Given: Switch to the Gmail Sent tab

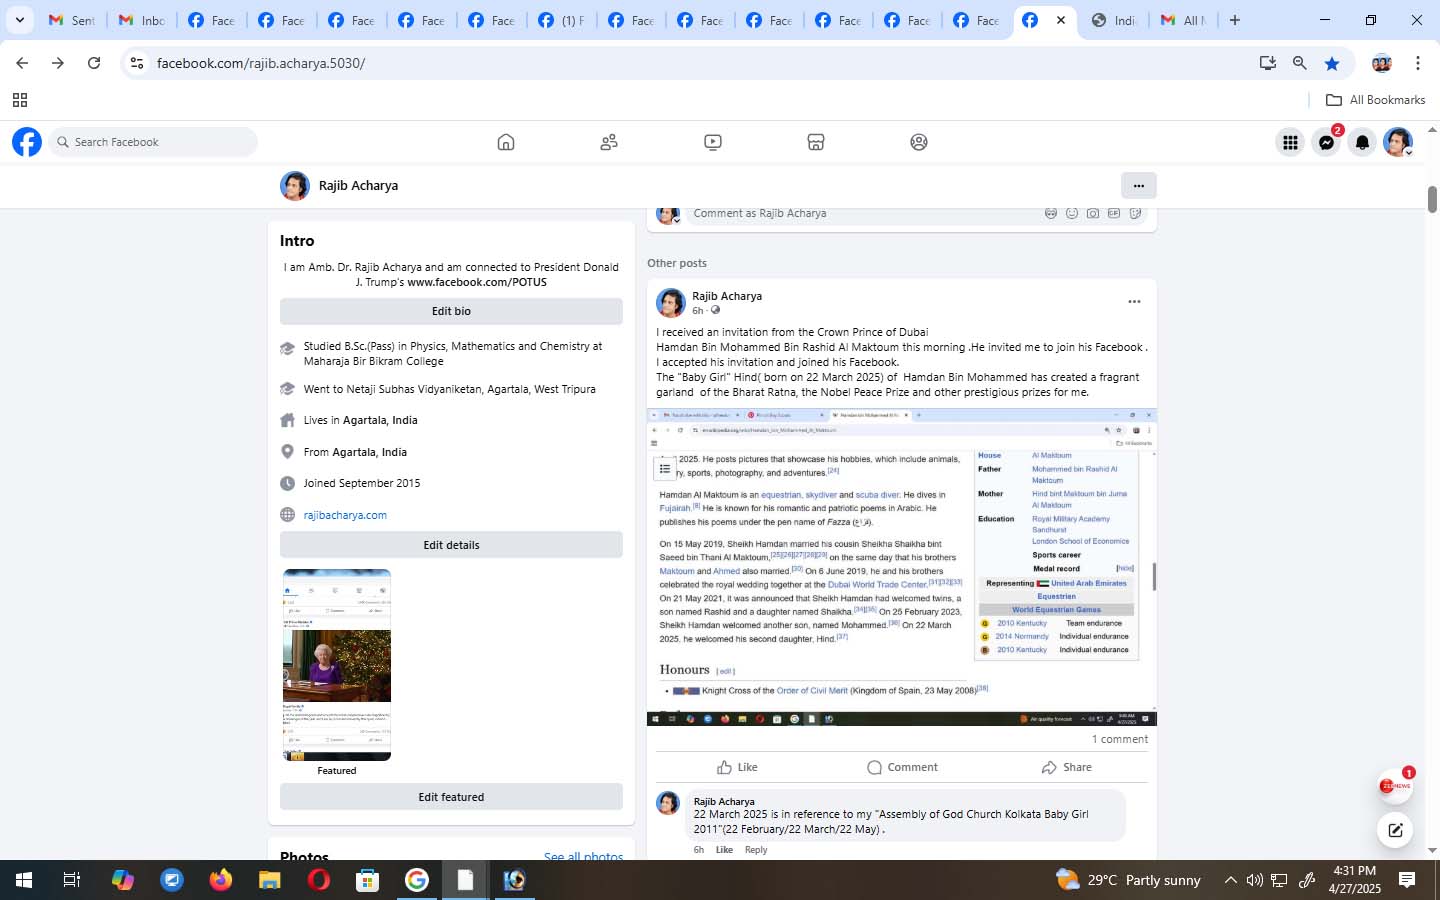Looking at the screenshot, I should [x=72, y=20].
